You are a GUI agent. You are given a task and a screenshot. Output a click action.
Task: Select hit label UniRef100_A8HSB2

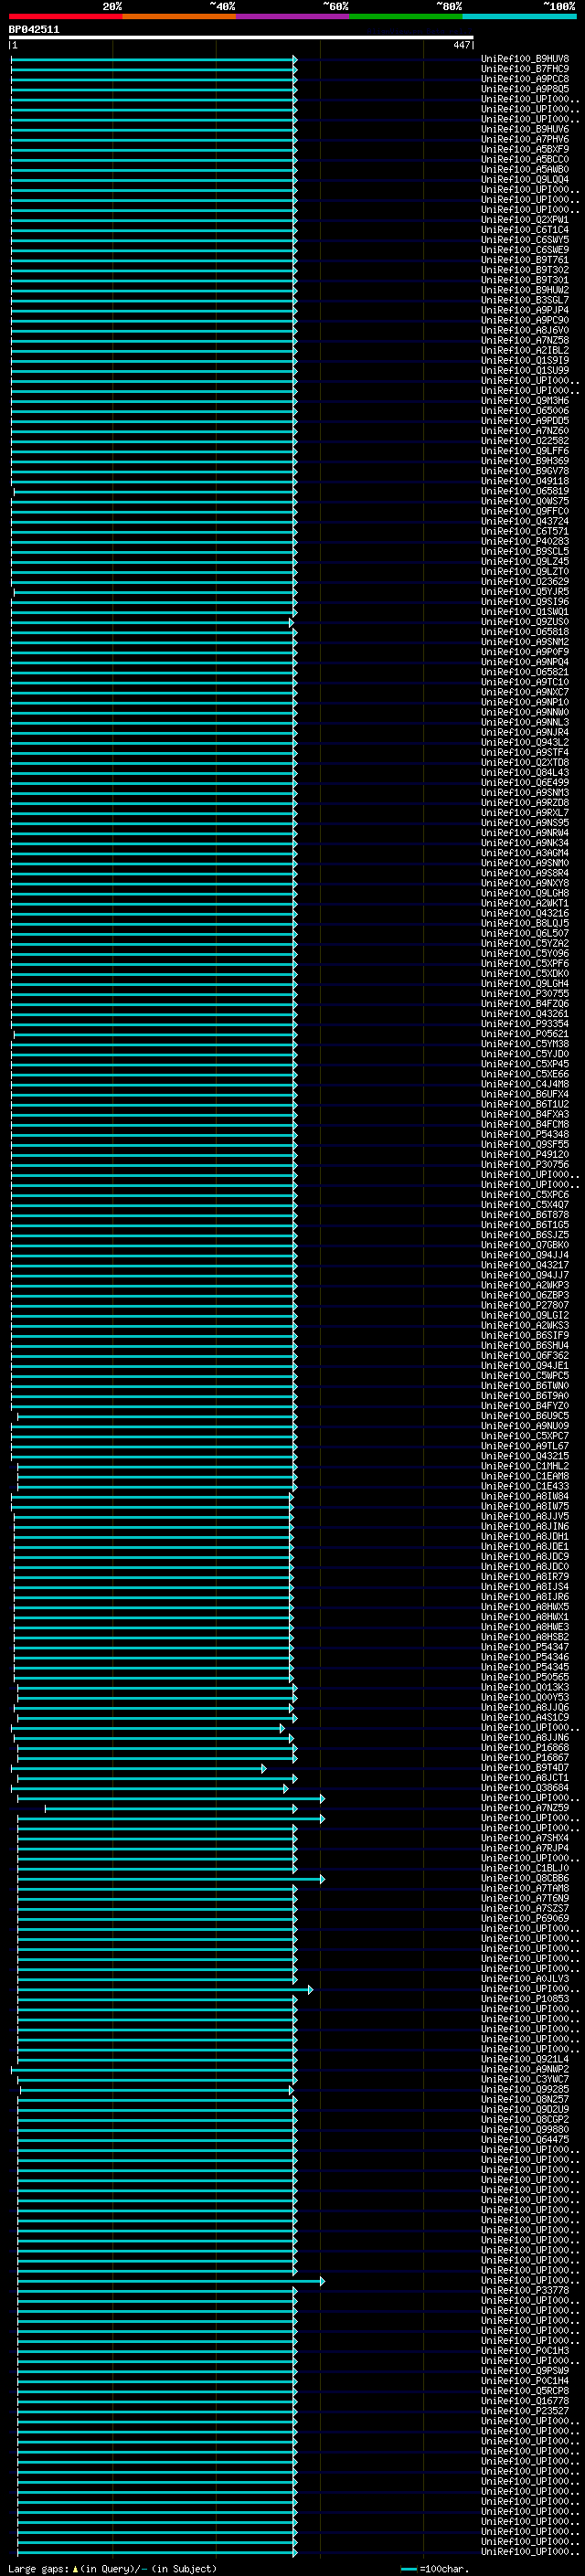525,1637
